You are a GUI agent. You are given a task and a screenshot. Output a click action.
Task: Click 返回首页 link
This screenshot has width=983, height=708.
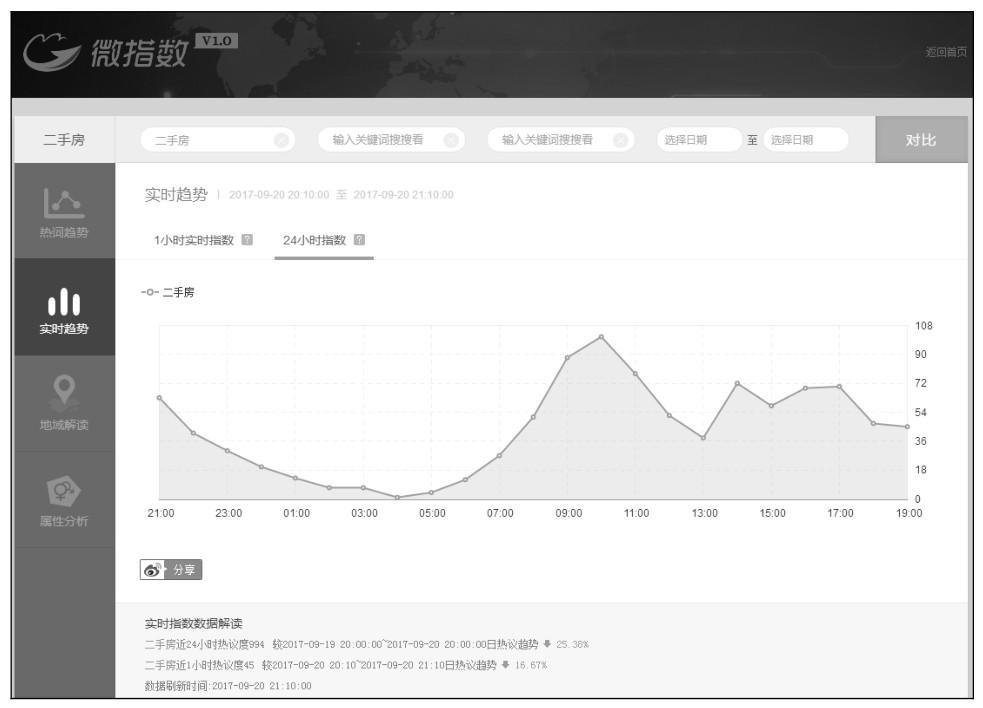coord(945,52)
